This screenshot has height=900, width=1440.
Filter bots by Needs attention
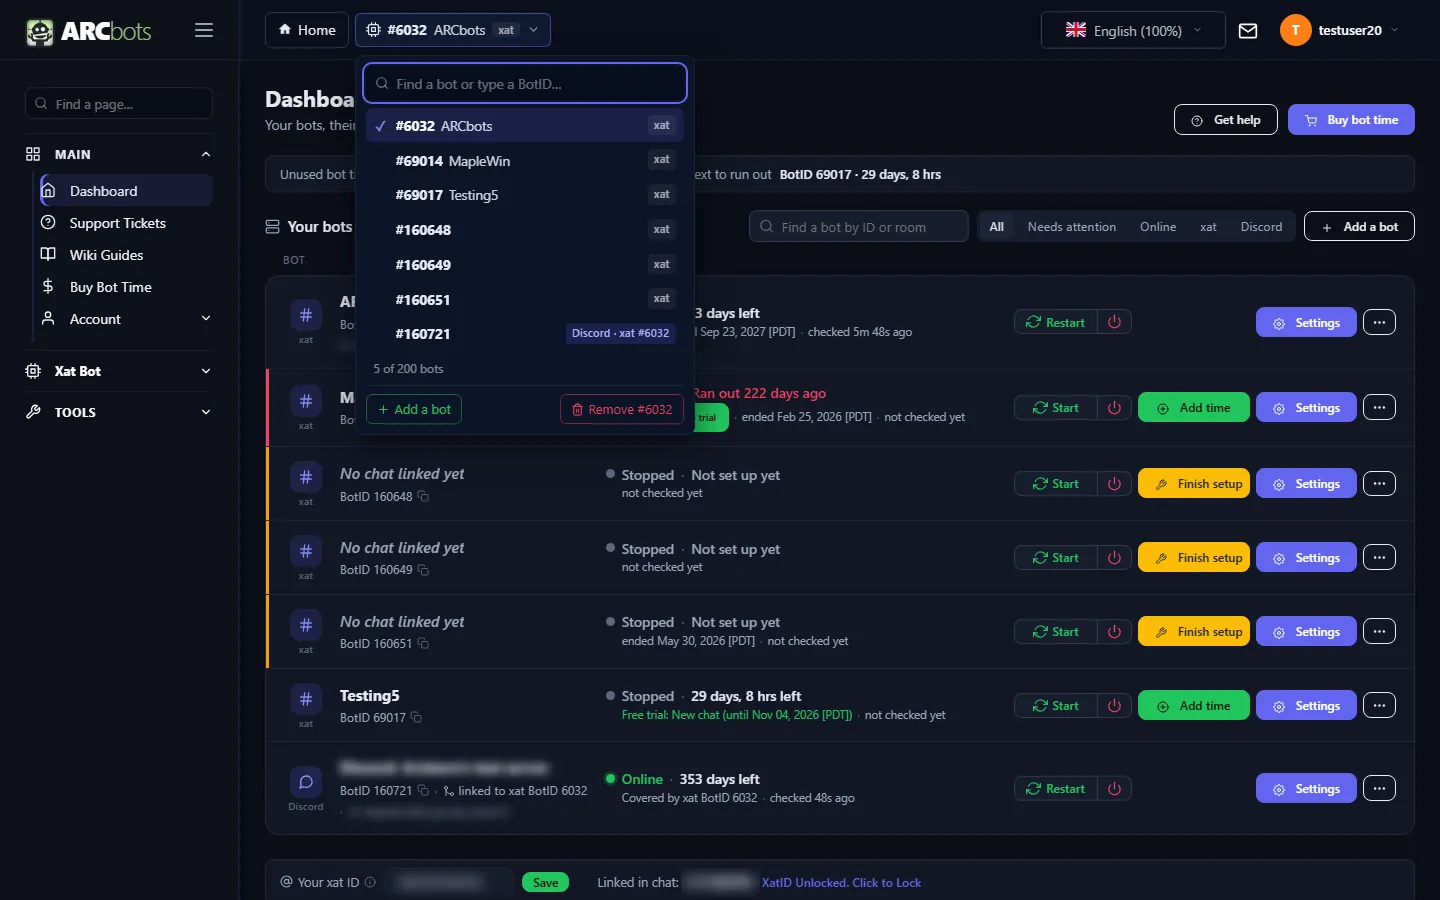1072,227
